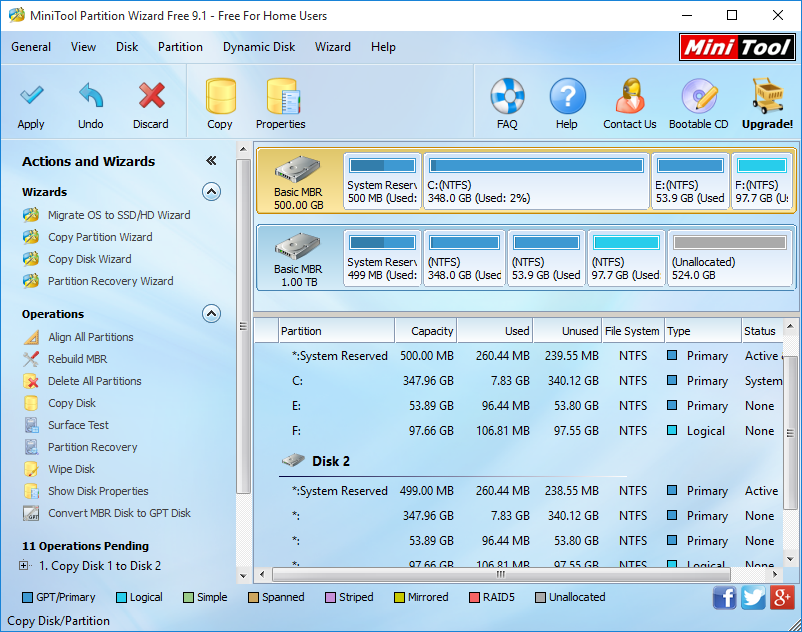Select System Reserved 499 MB block on second disk
This screenshot has width=802, height=632.
382,258
